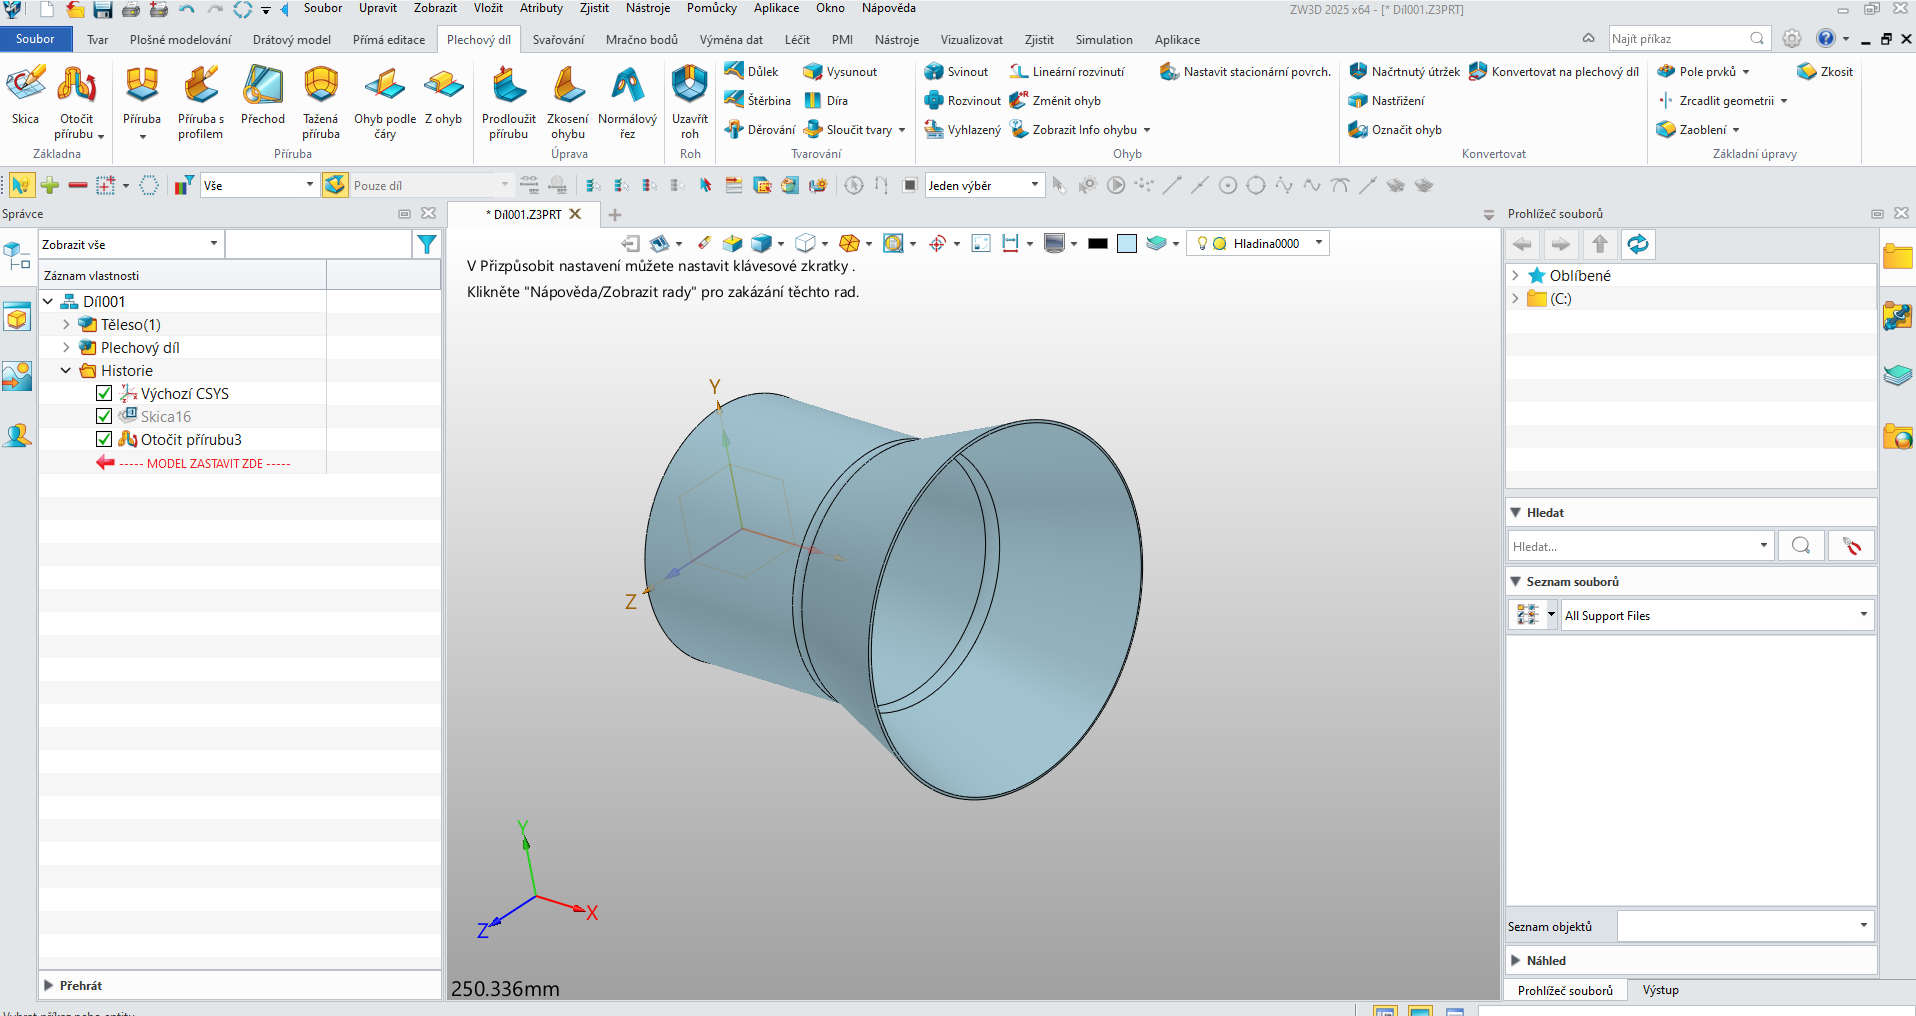The image size is (1916, 1016).
Task: Activate Ohyb podle čáry tool
Action: pyautogui.click(x=385, y=102)
